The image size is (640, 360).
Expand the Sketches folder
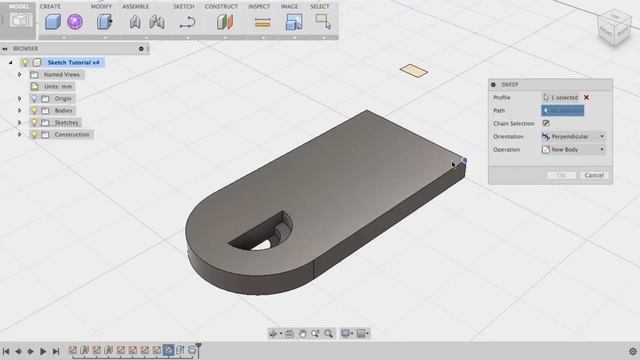19,122
